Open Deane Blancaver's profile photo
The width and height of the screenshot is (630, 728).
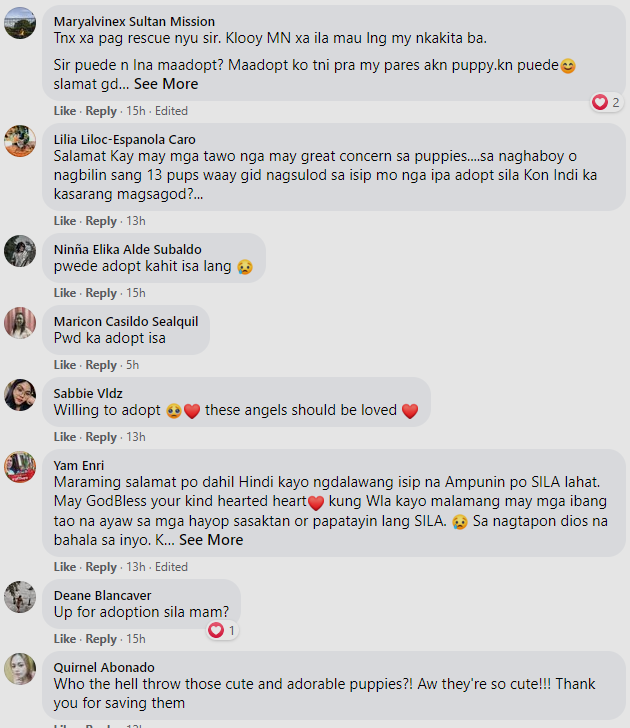(x=20, y=597)
